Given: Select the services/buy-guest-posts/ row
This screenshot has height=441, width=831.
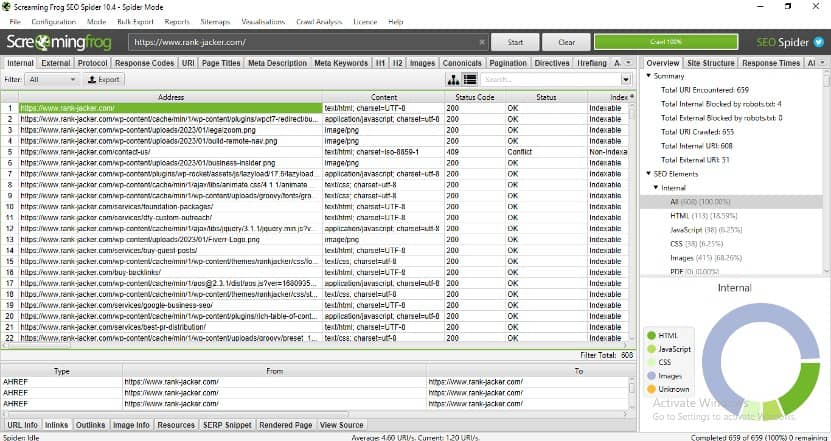Looking at the screenshot, I should click(316, 251).
